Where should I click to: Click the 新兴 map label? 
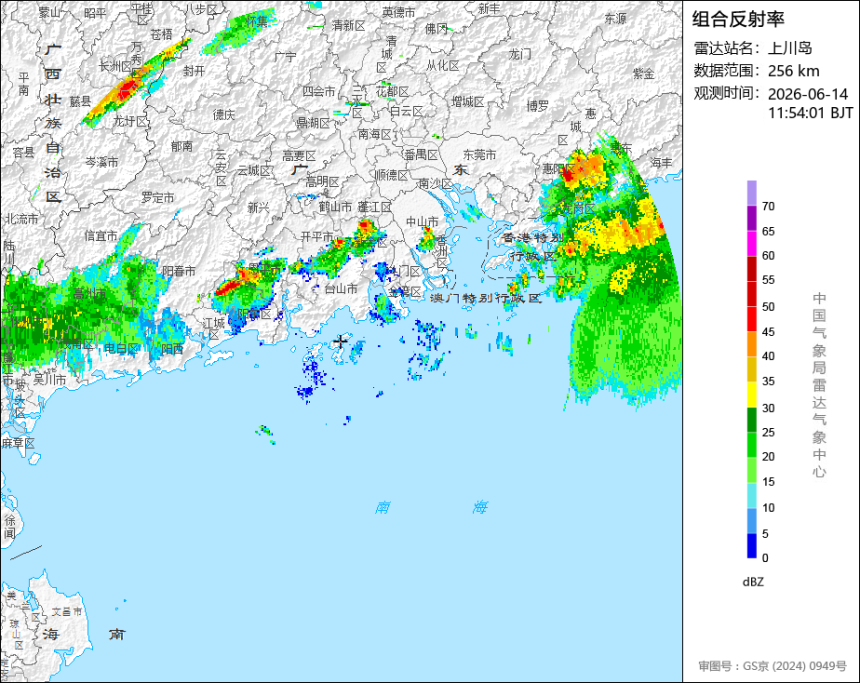(x=258, y=208)
